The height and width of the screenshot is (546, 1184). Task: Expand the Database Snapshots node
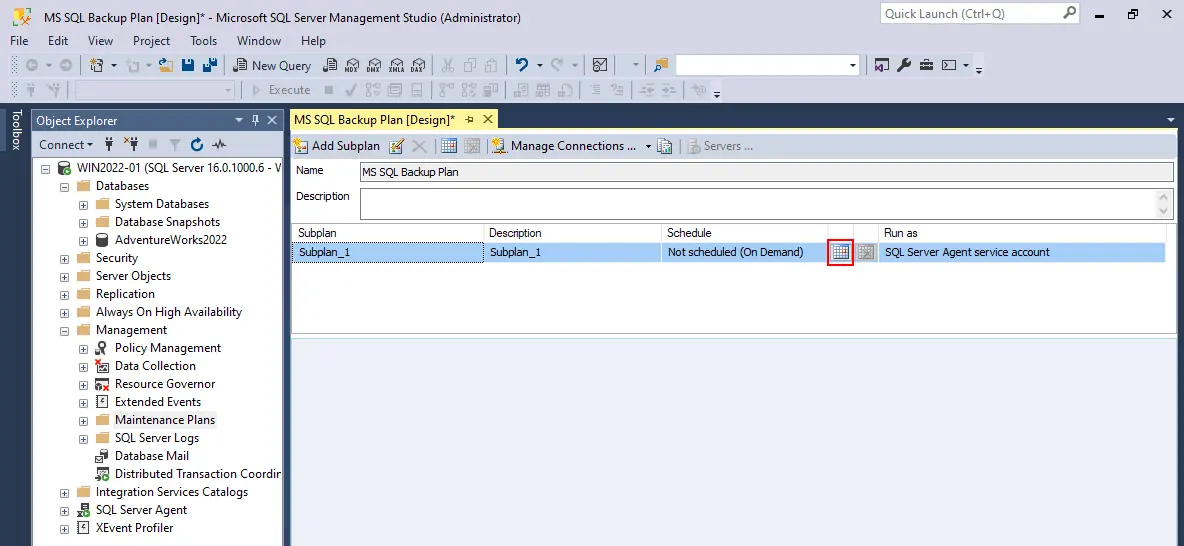pos(84,222)
